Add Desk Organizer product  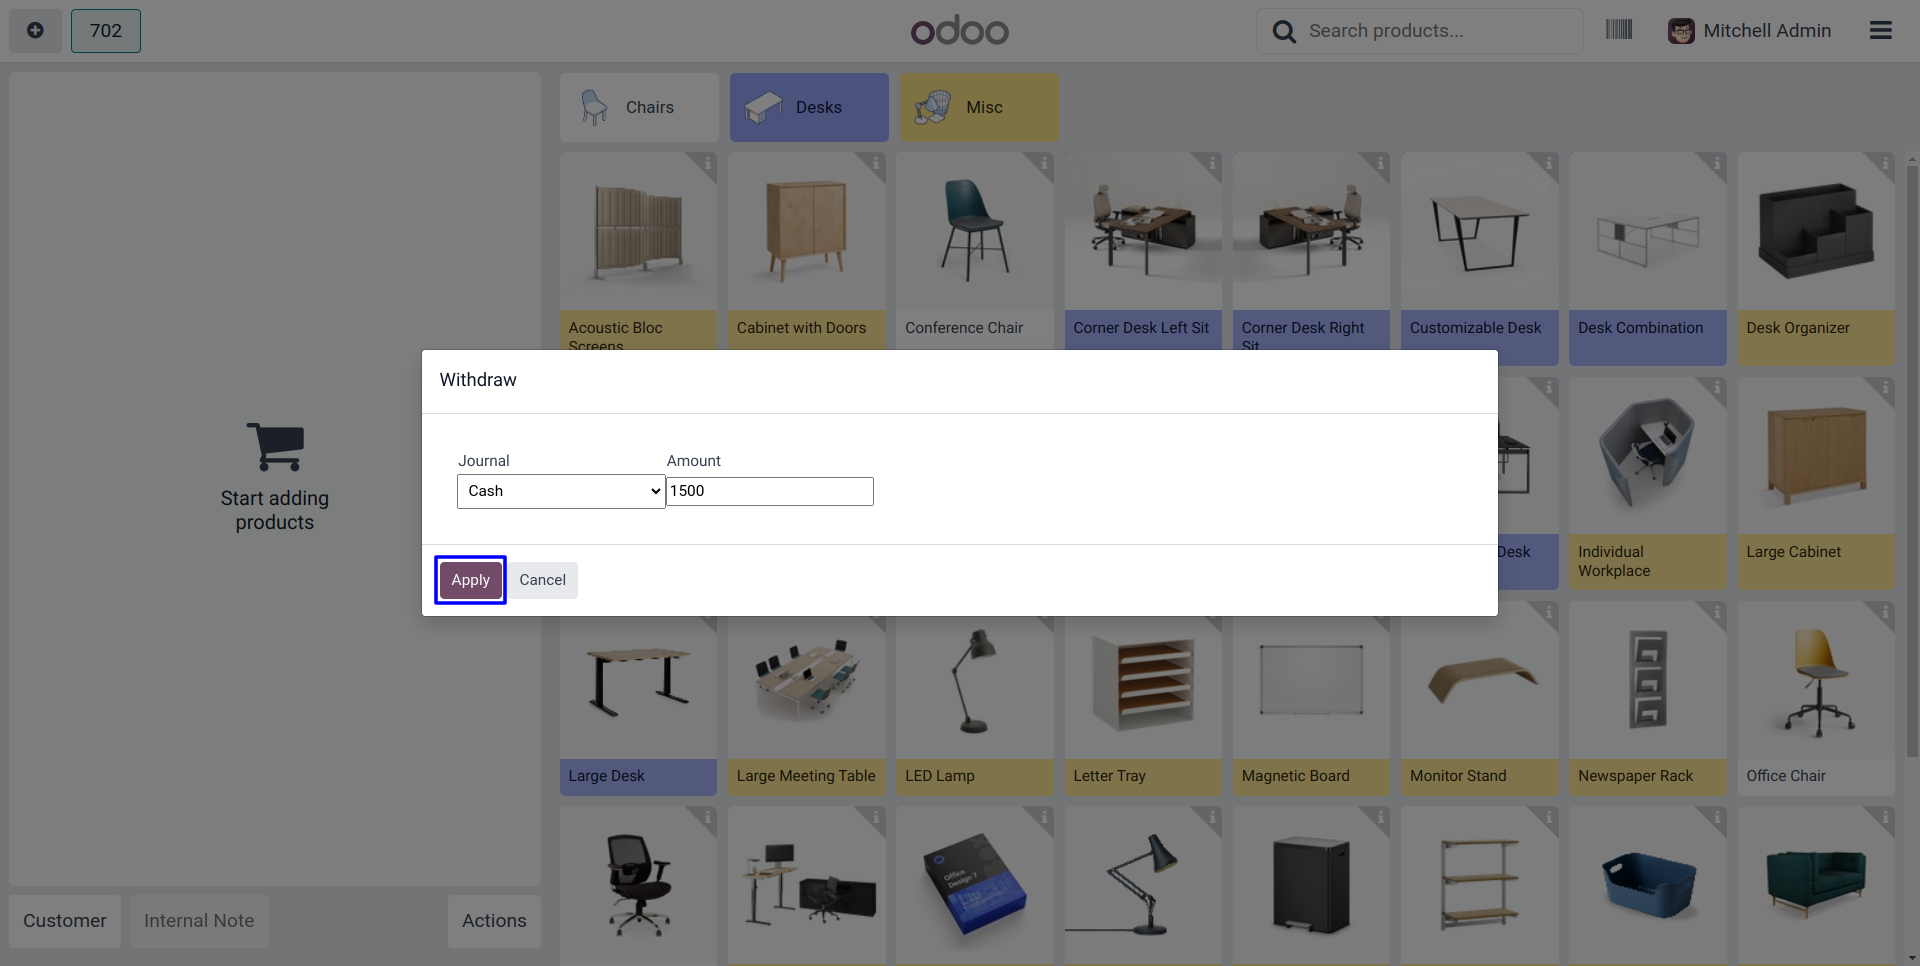point(1816,258)
